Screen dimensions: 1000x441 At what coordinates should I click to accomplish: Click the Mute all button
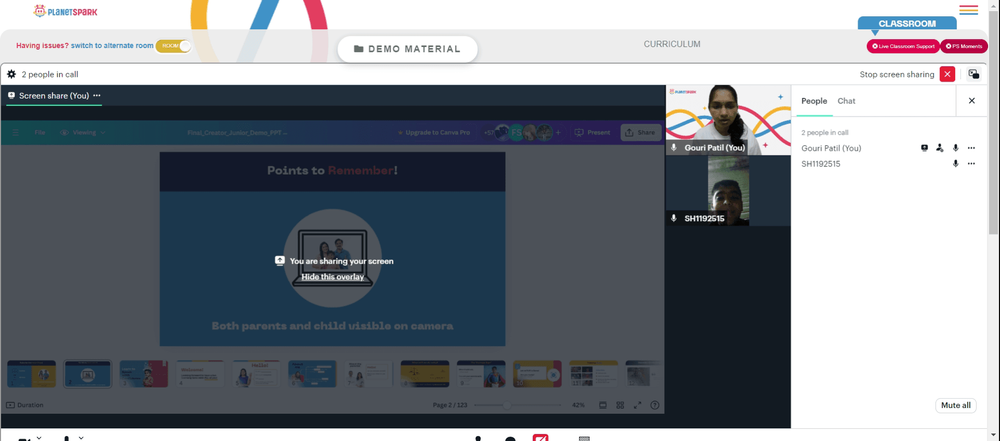pyautogui.click(x=955, y=405)
